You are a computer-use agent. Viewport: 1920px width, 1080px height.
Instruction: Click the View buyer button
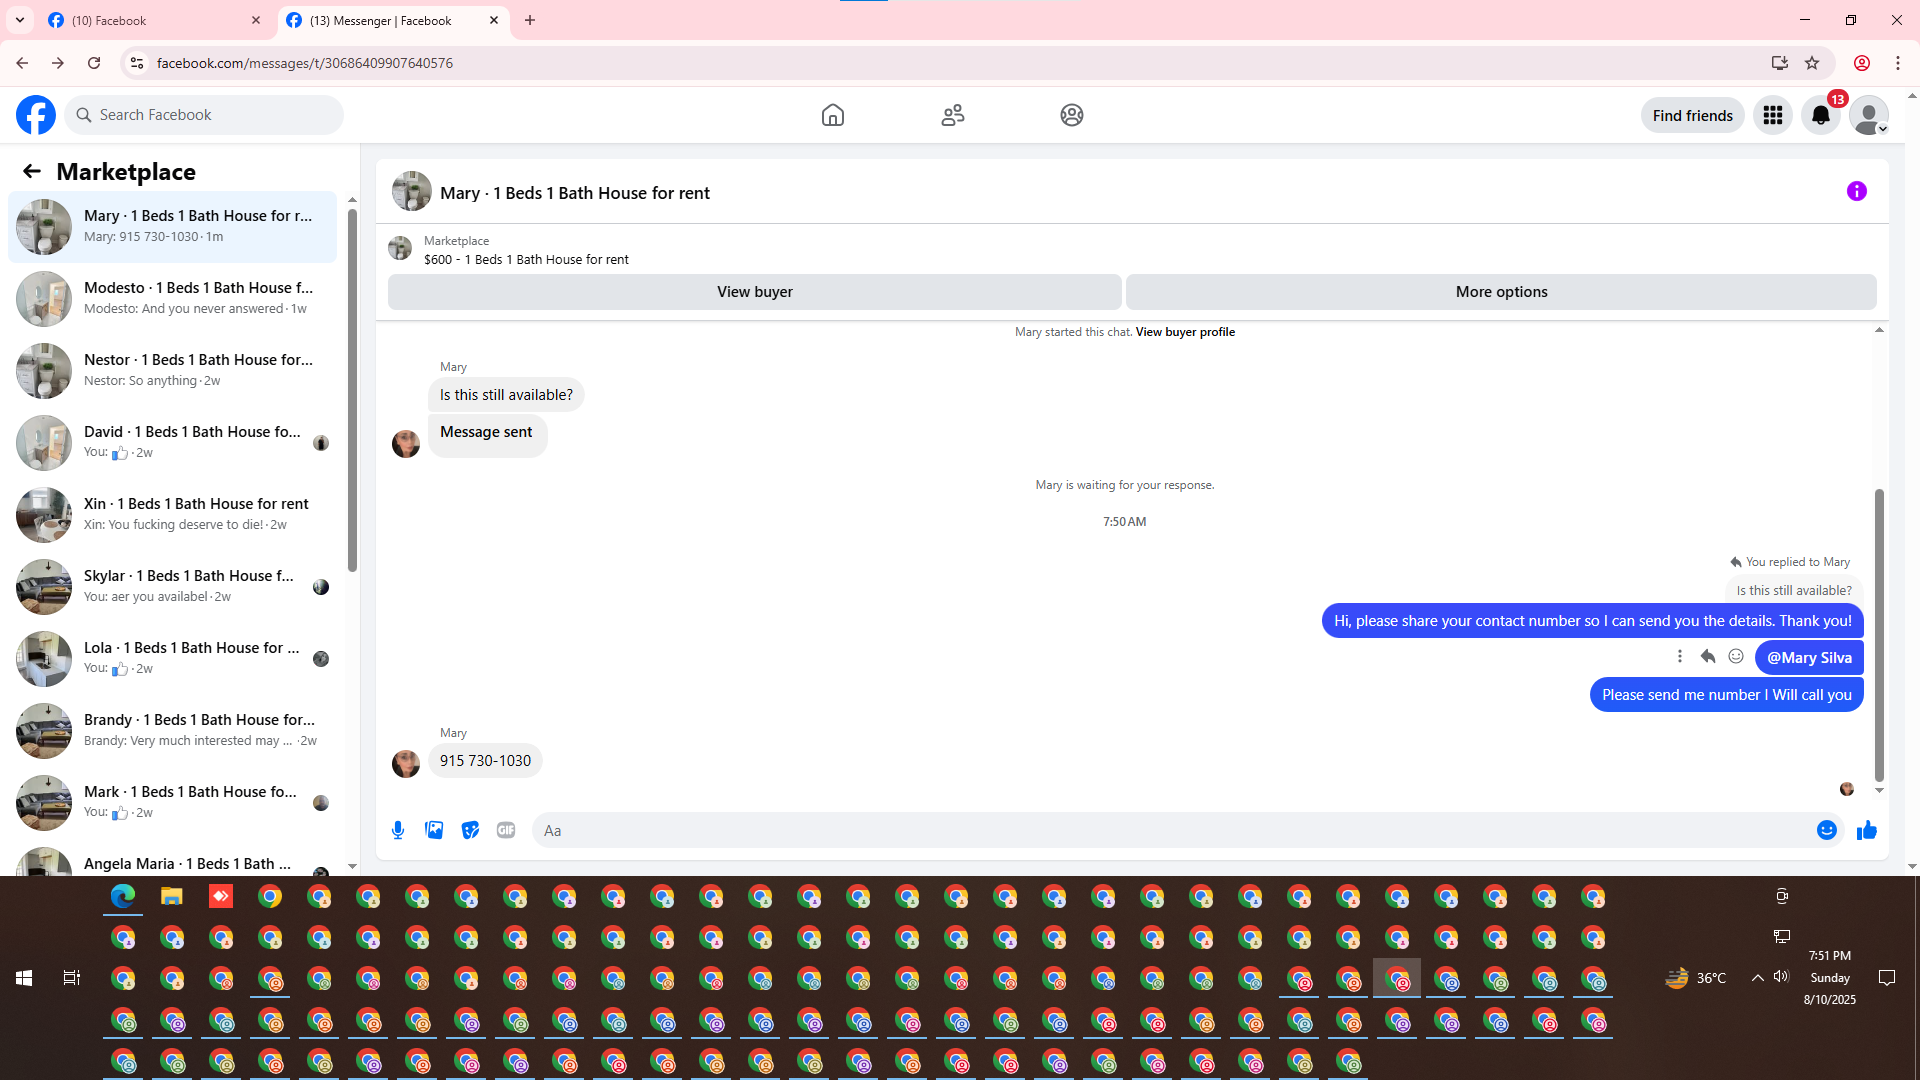(x=754, y=292)
